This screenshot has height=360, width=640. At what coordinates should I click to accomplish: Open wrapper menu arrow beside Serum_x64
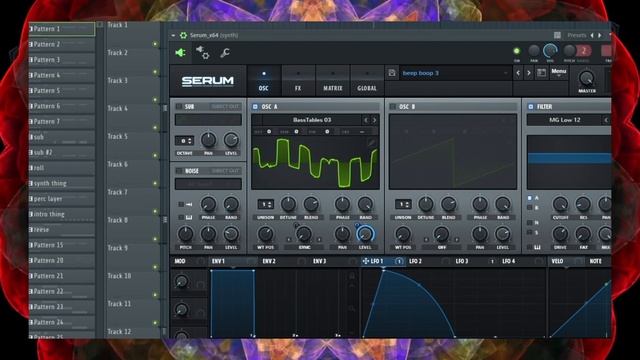173,36
